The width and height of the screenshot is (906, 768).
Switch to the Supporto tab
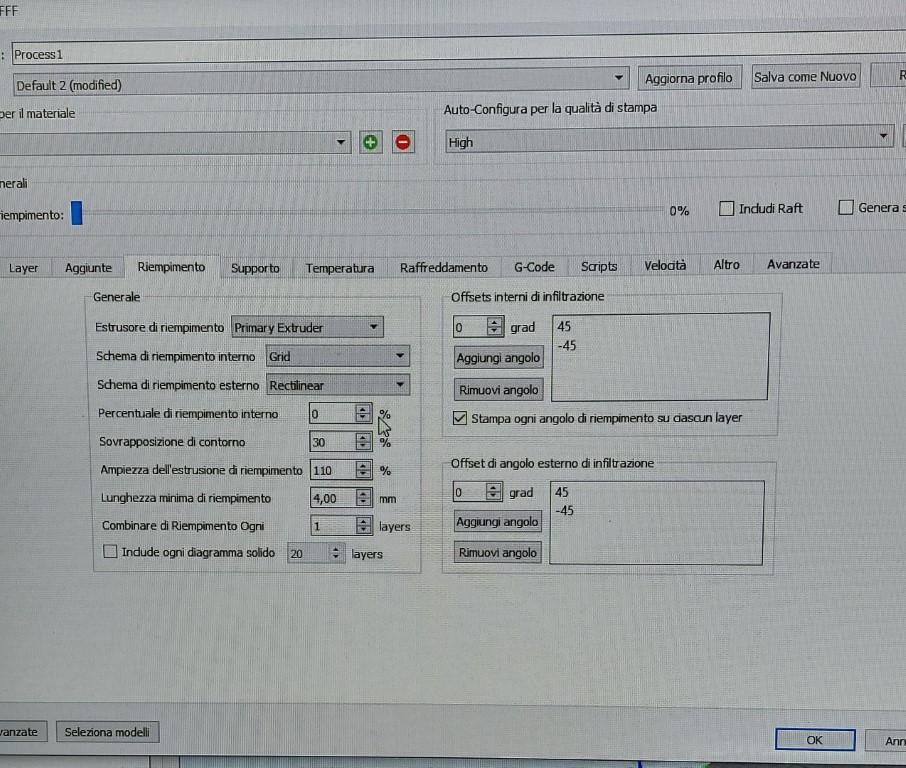click(x=255, y=267)
